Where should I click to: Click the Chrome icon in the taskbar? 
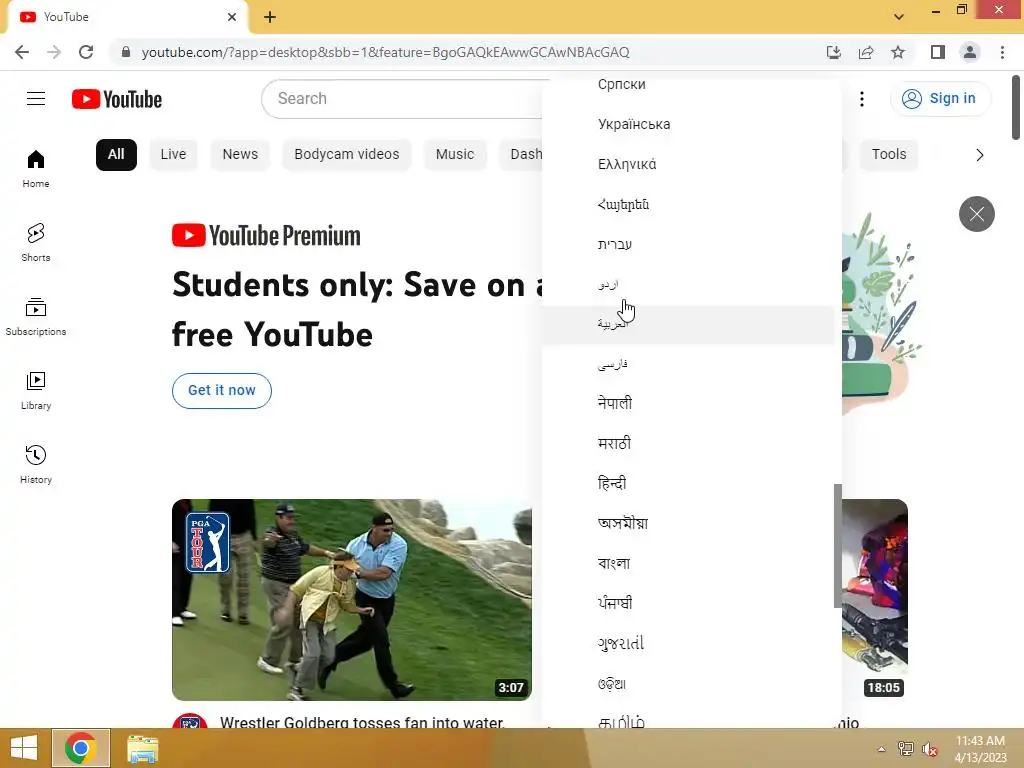click(x=80, y=748)
